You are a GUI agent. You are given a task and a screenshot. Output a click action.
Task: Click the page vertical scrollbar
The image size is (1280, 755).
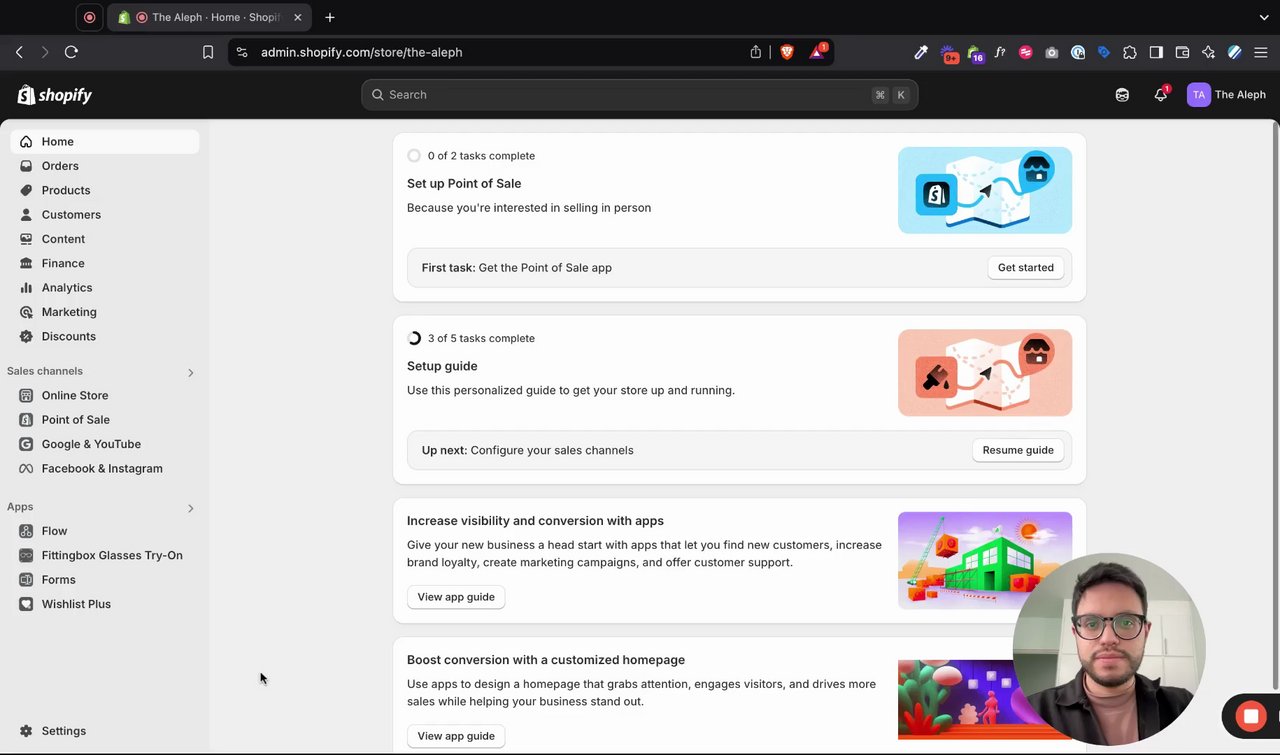click(x=1275, y=406)
